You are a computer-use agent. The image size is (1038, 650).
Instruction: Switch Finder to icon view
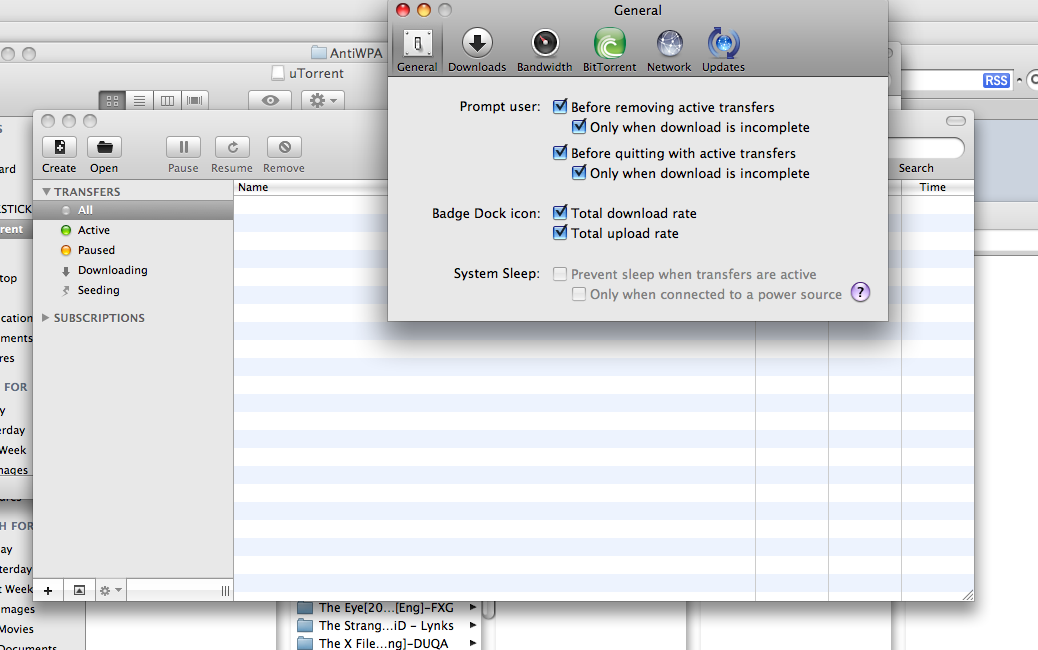click(113, 101)
